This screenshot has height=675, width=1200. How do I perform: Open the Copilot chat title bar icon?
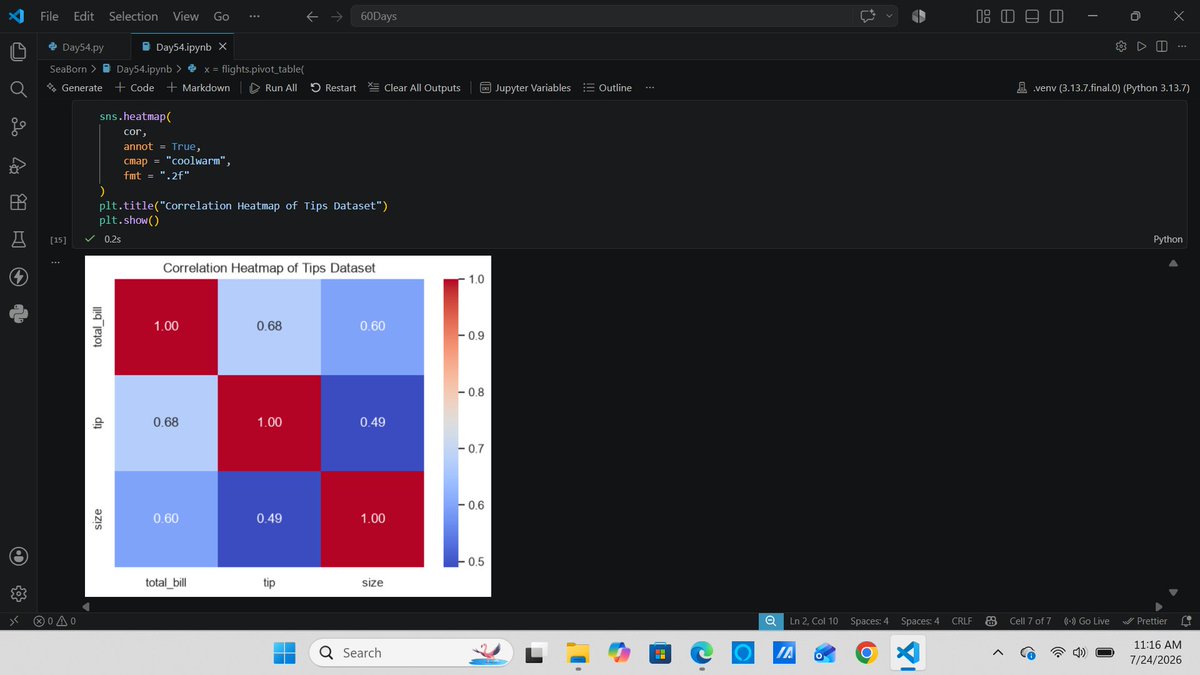point(867,16)
